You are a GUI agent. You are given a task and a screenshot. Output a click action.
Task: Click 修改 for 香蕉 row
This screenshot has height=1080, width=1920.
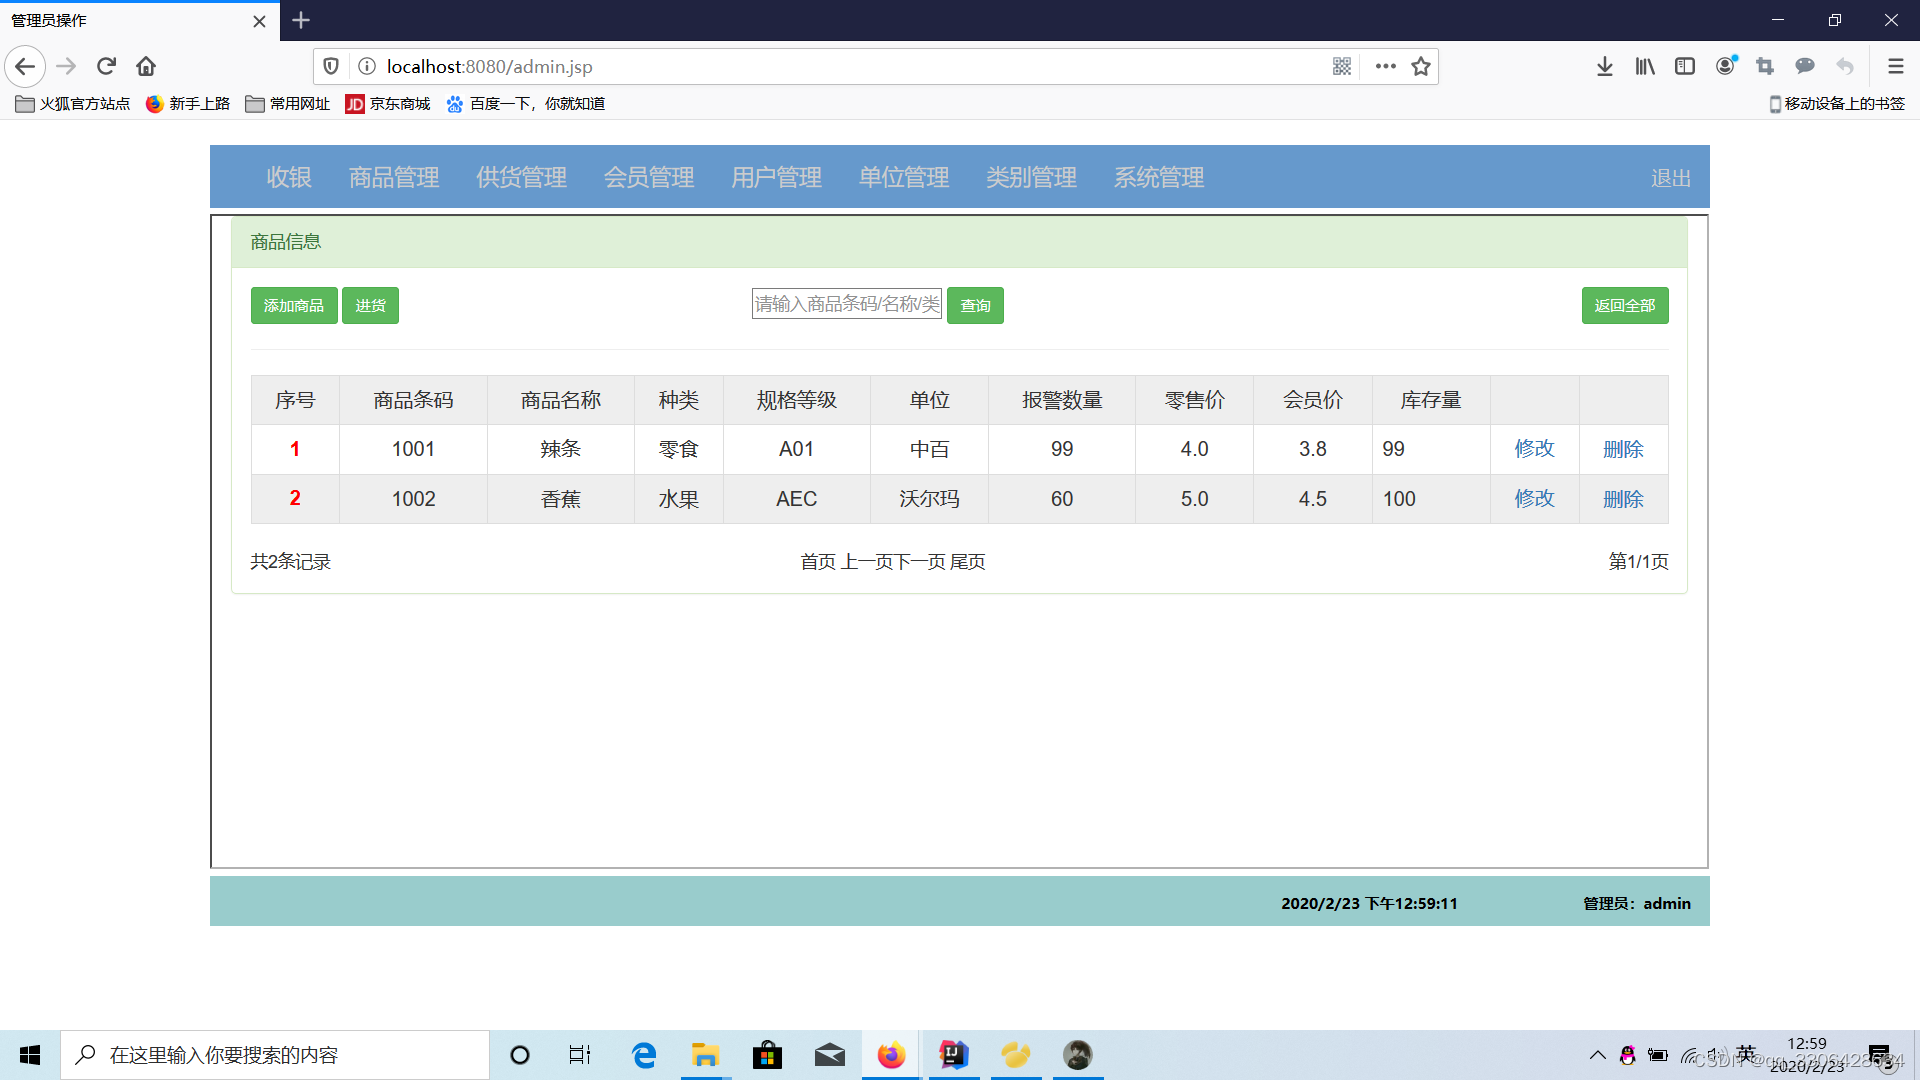coord(1534,499)
